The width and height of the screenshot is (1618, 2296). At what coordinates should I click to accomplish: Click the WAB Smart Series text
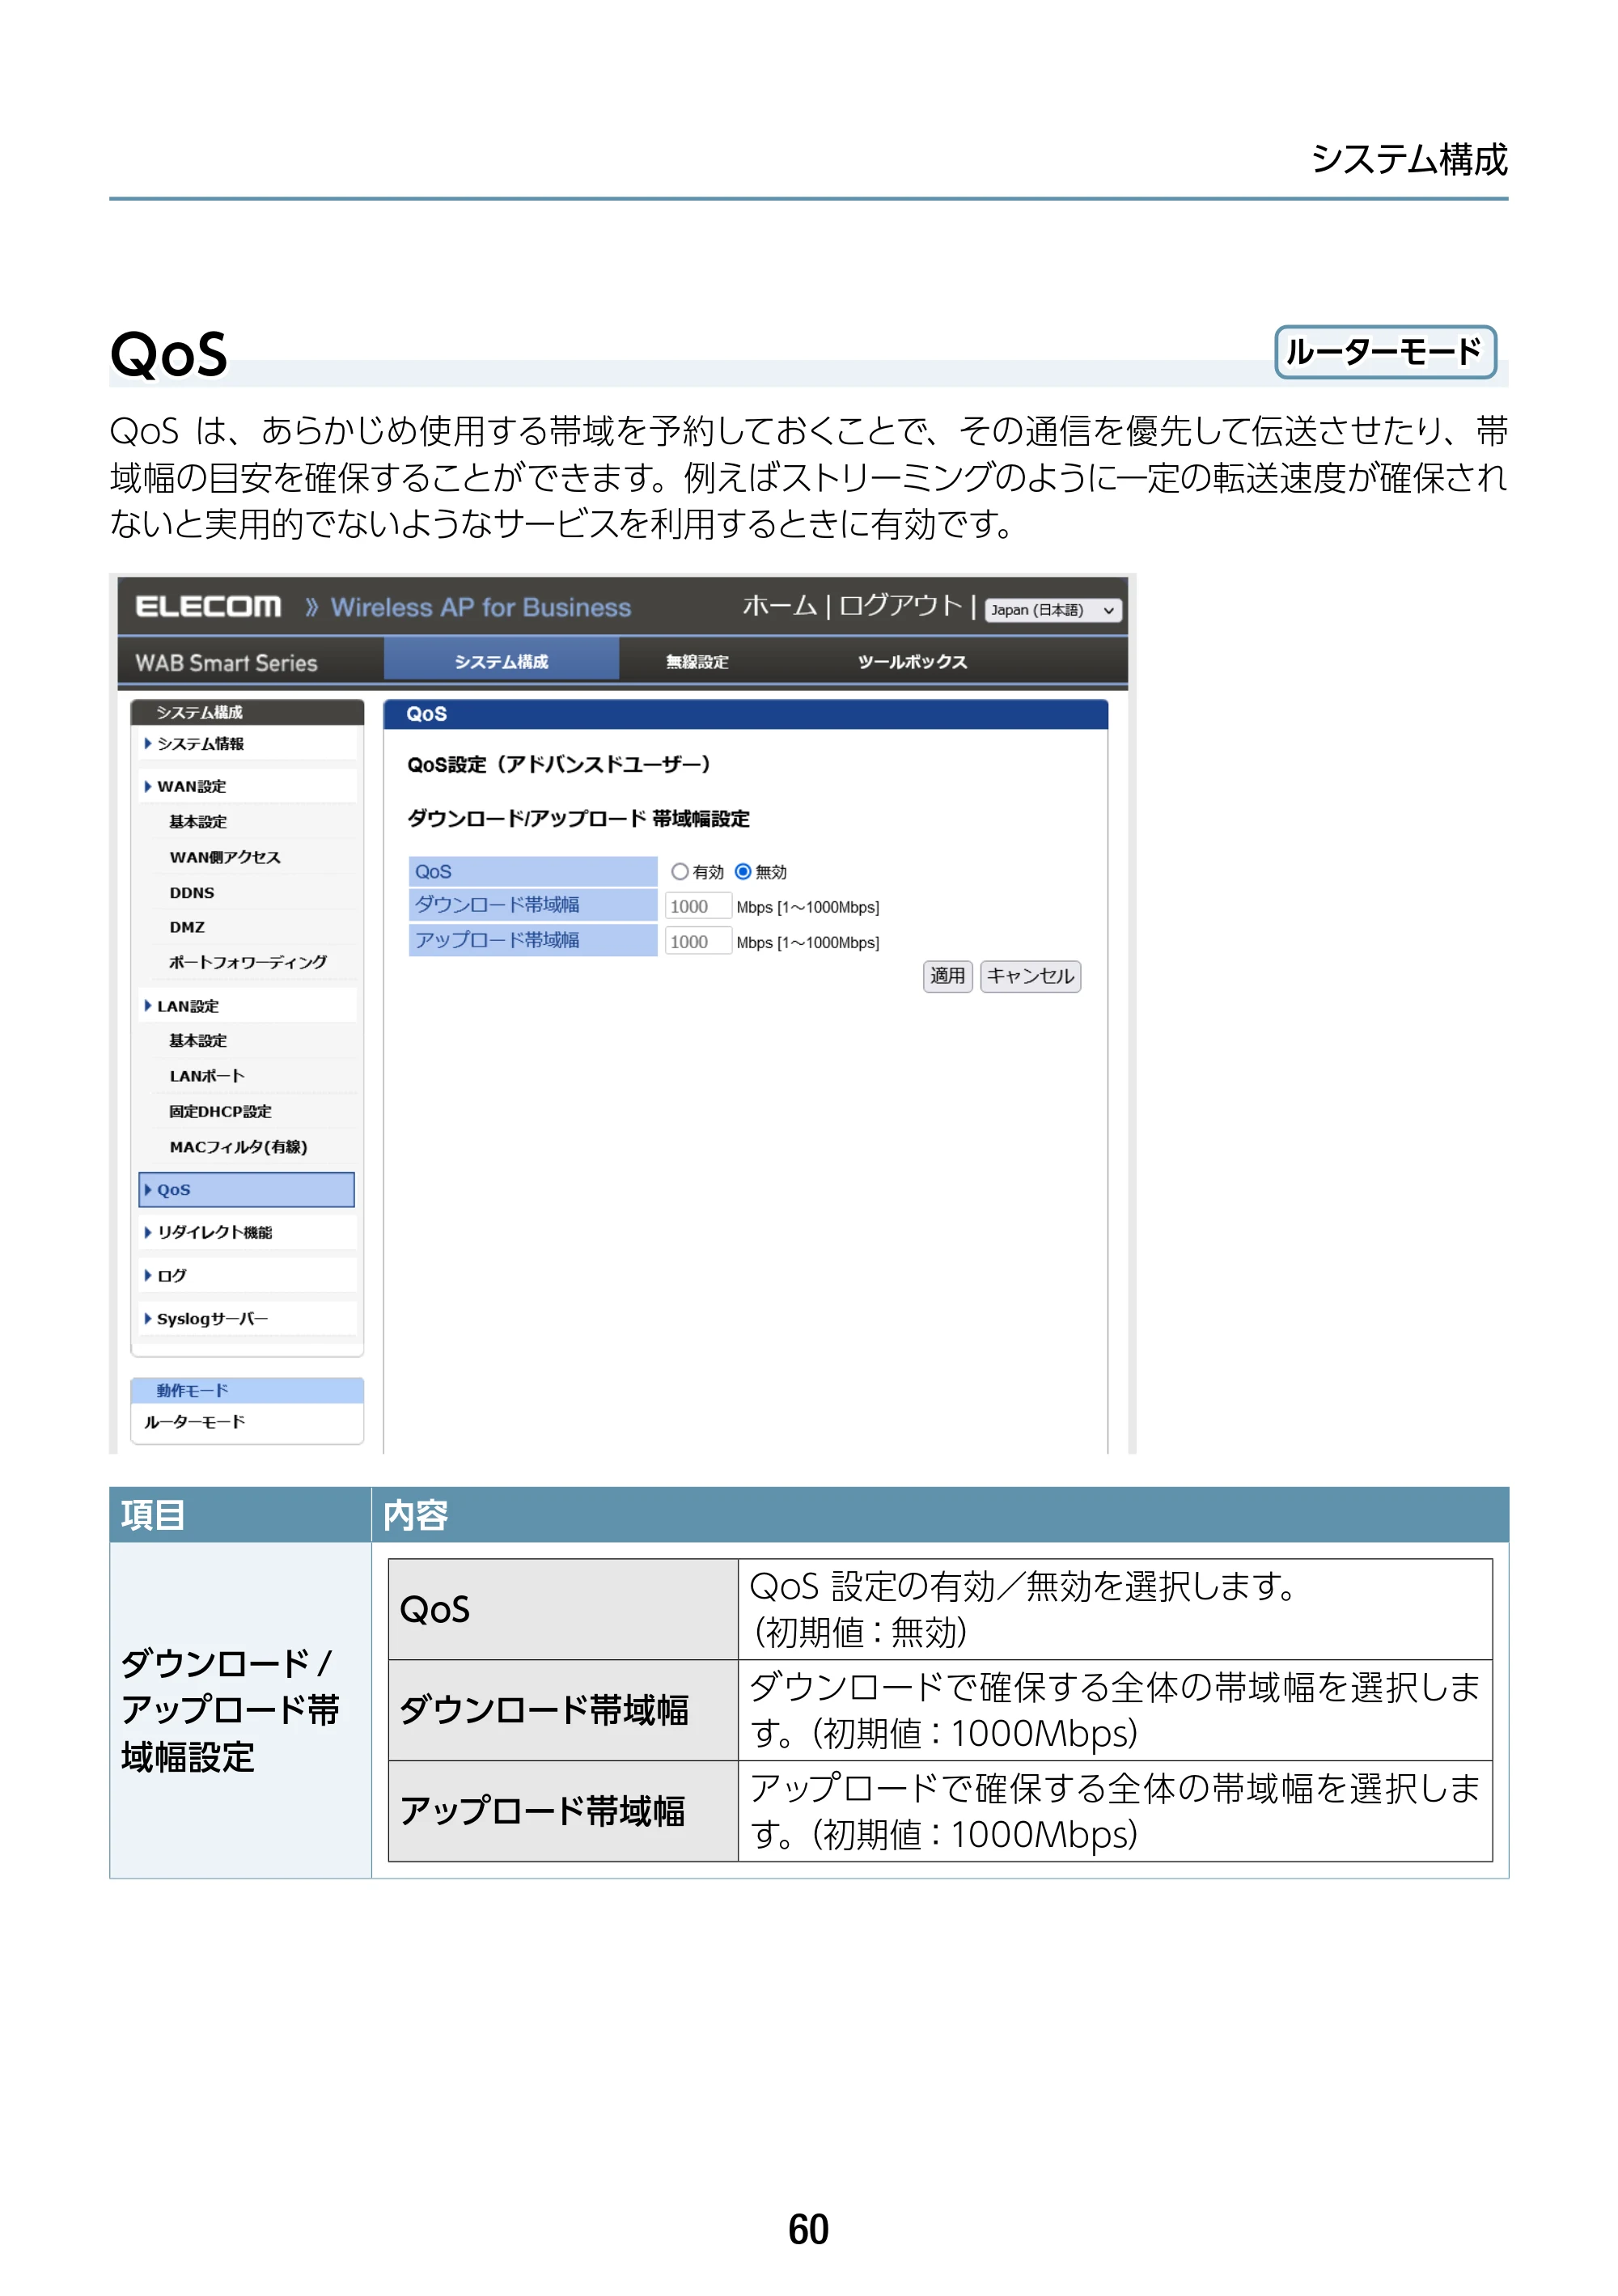point(226,662)
